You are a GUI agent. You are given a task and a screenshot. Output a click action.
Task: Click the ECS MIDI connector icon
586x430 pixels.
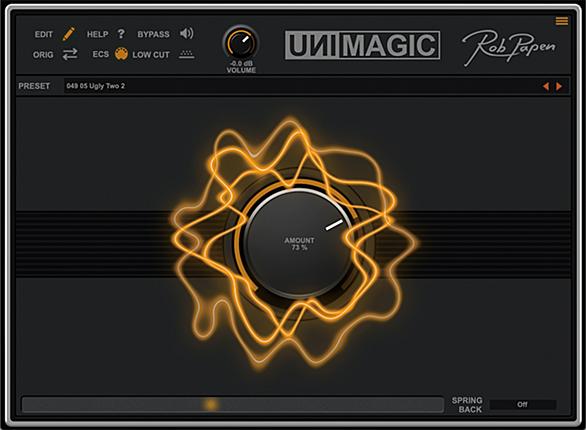tap(121, 54)
